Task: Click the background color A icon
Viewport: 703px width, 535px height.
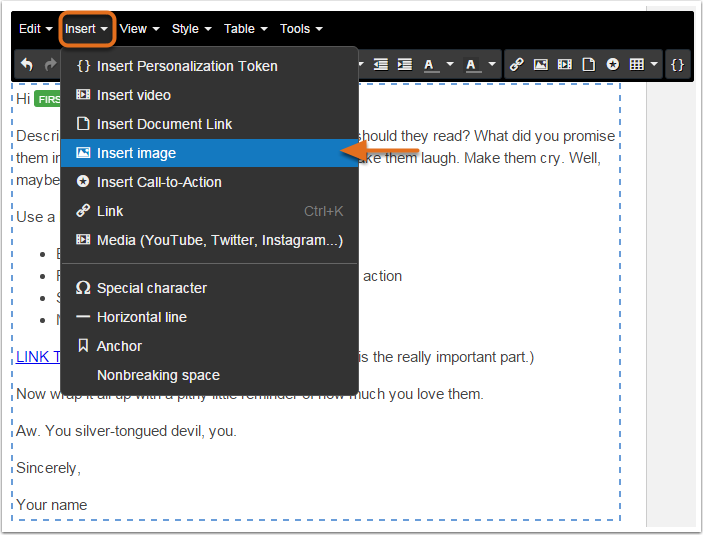Action: pos(471,65)
